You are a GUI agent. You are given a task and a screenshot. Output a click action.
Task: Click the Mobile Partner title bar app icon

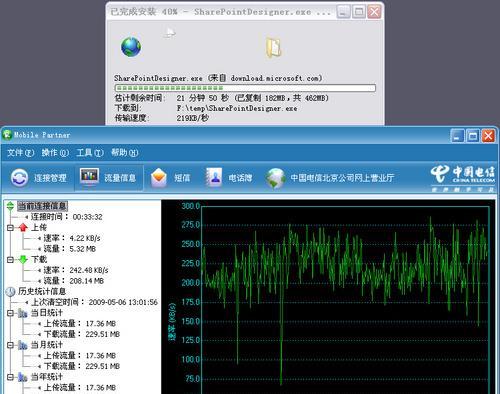(7, 135)
